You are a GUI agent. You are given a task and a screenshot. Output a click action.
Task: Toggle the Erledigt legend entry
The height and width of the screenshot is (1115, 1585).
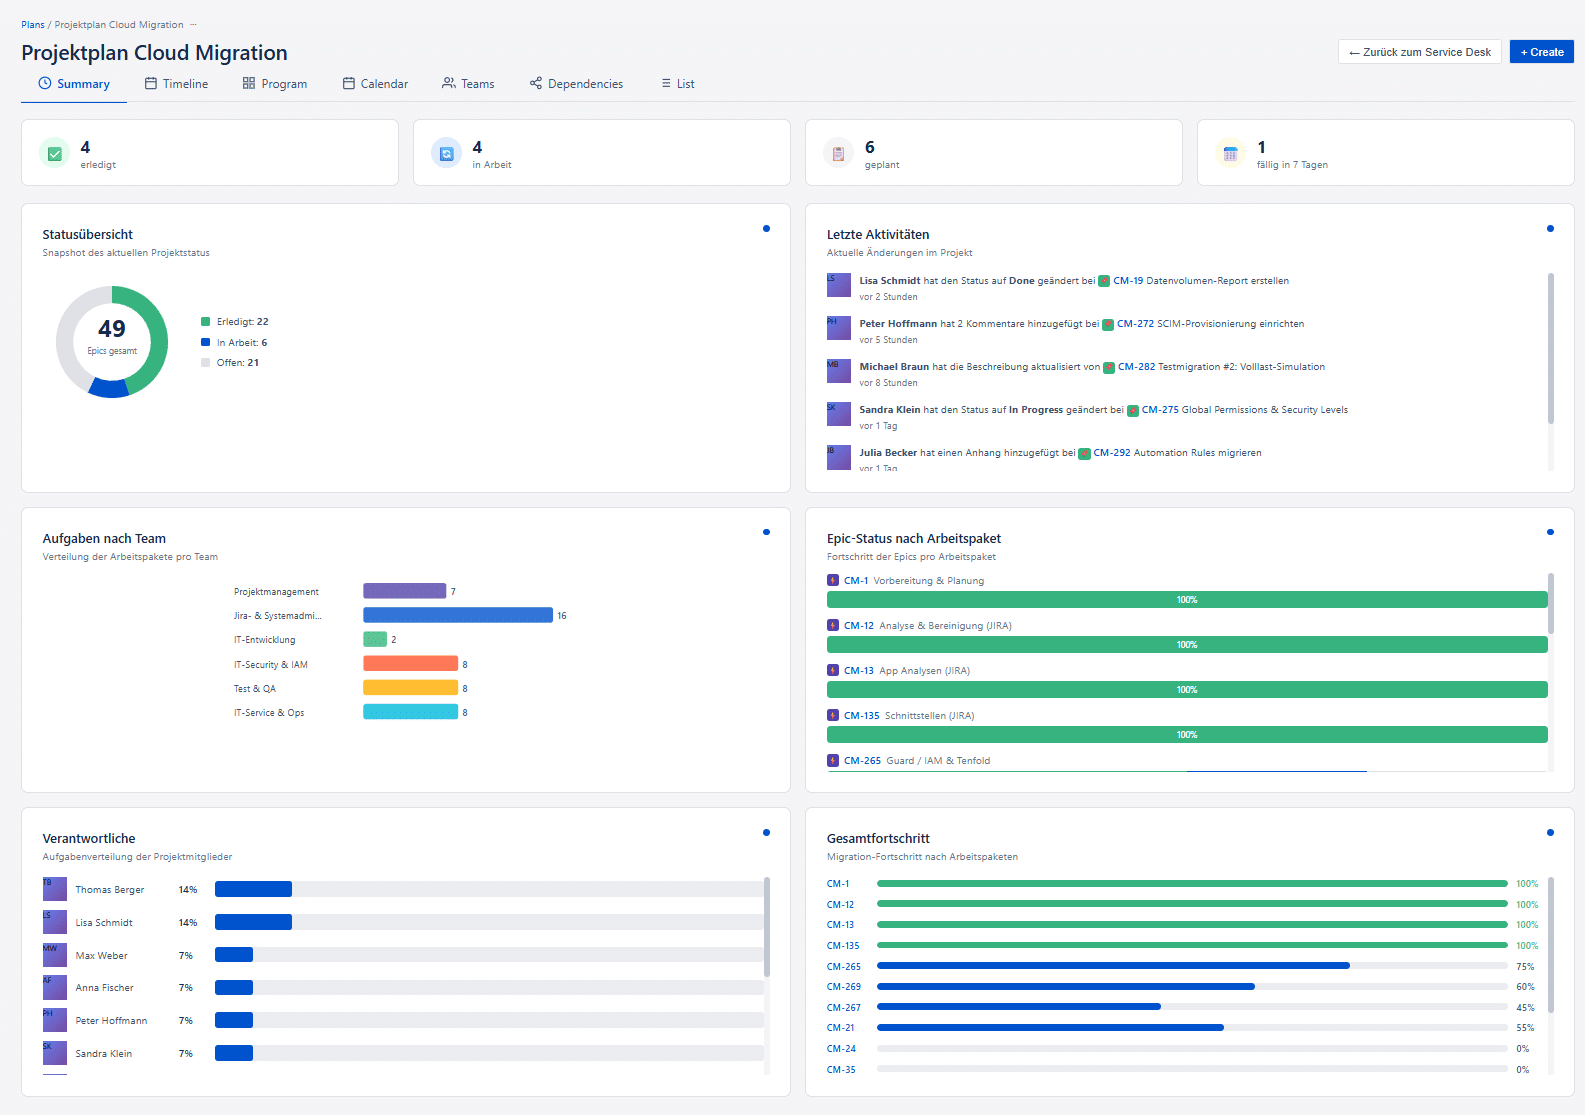[x=235, y=322]
